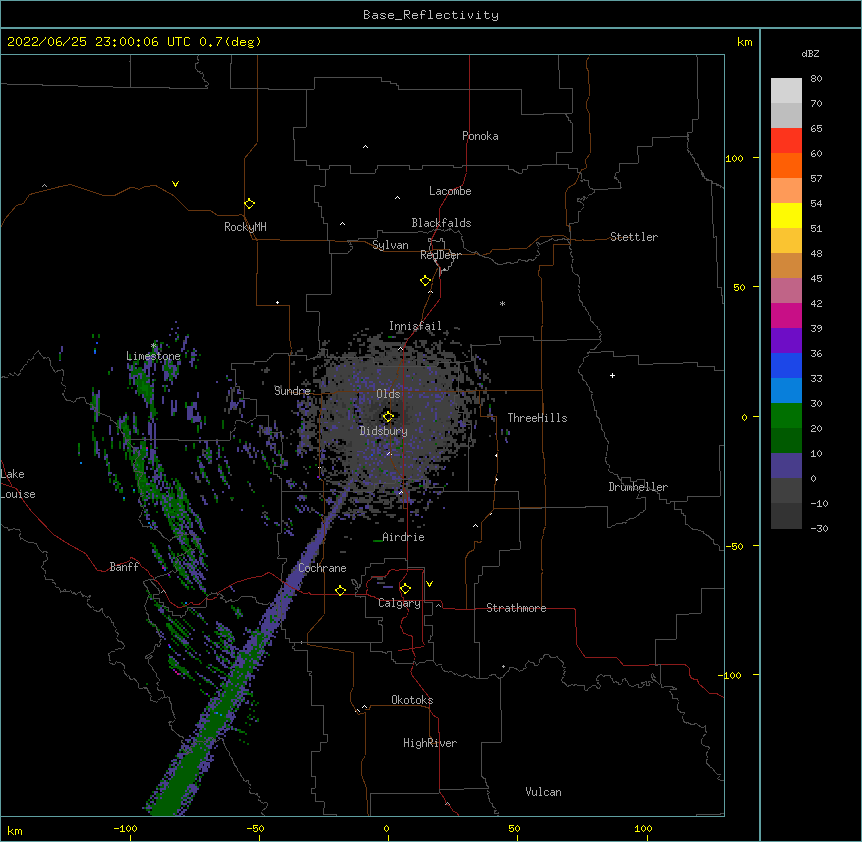The image size is (862, 842).
Task: Click the yellow diamond marker above Calgary label
Action: click(x=405, y=589)
